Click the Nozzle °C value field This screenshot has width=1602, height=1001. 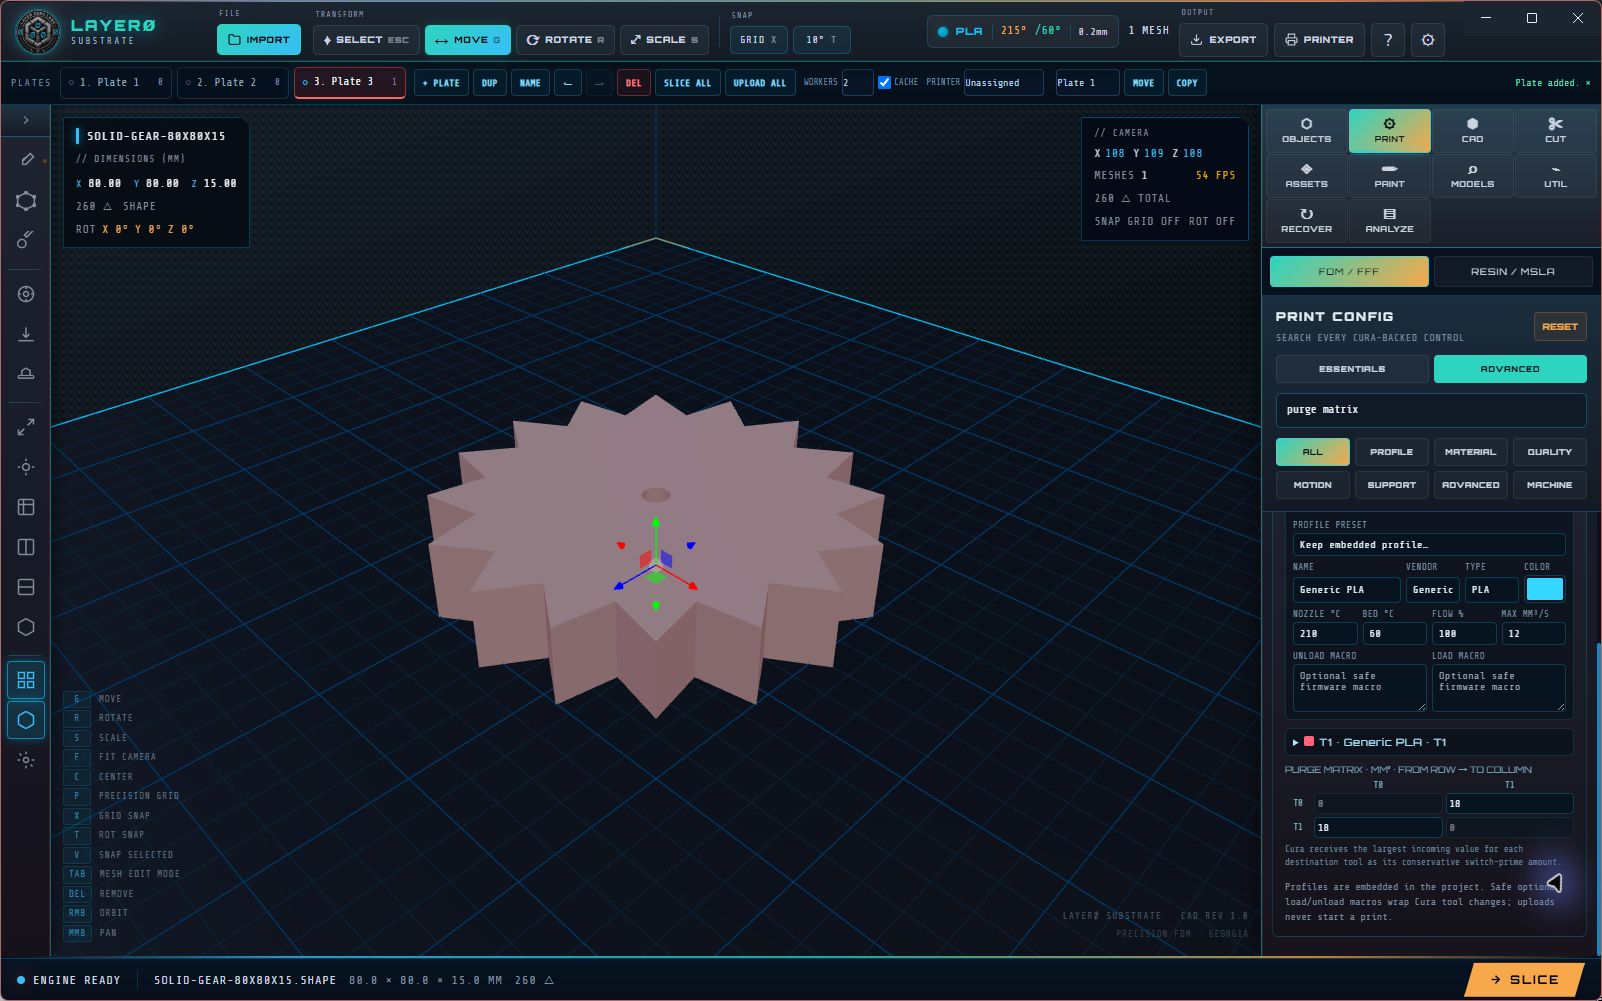coord(1324,634)
